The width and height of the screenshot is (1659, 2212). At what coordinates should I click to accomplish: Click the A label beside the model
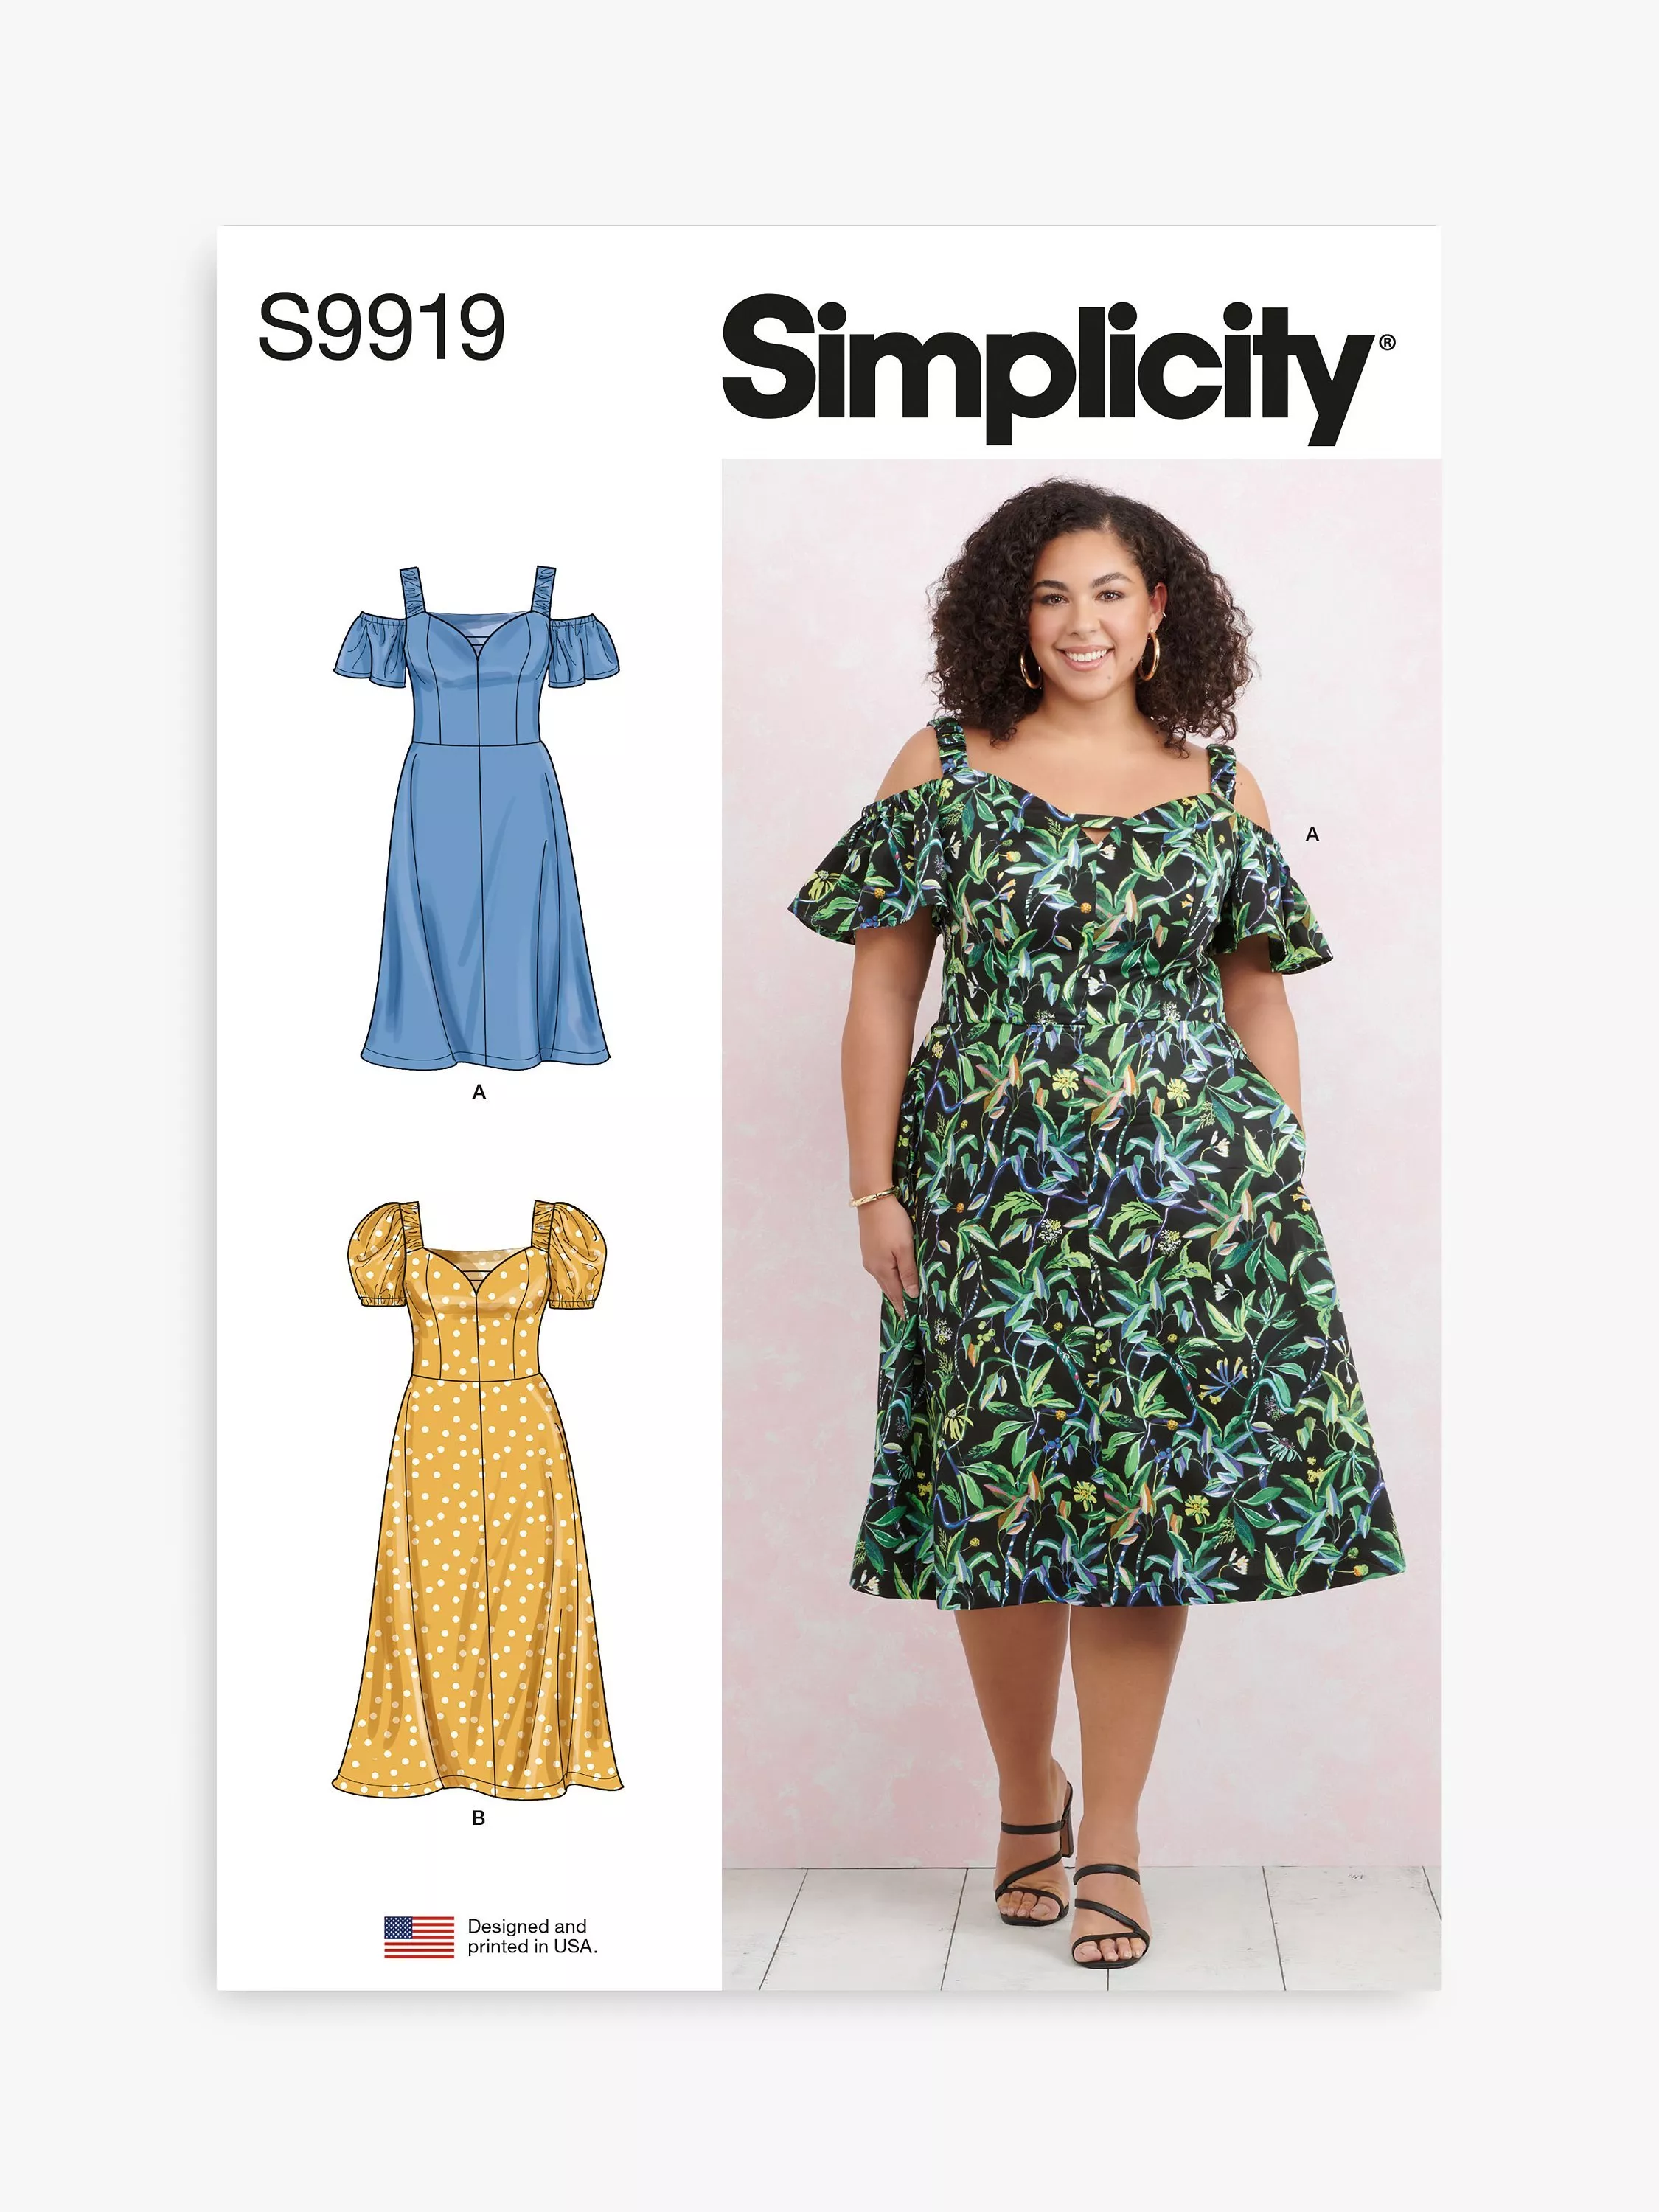[1312, 834]
